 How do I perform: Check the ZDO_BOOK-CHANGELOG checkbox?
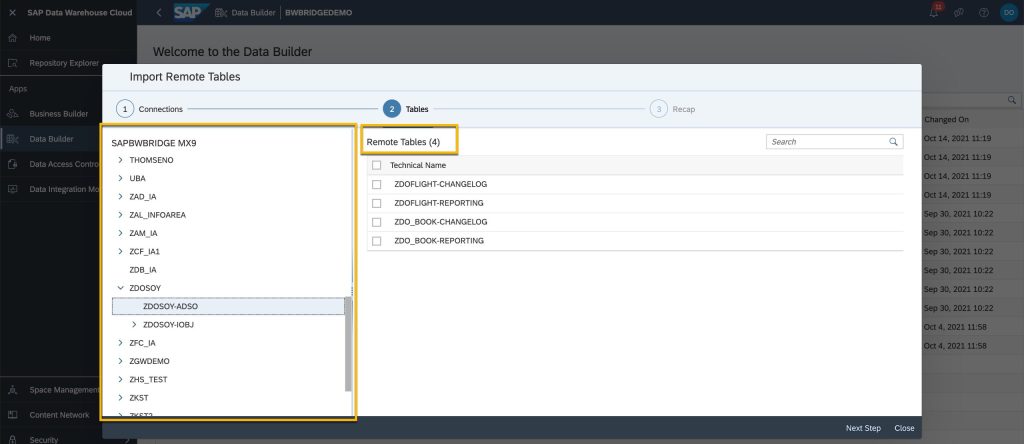point(376,222)
